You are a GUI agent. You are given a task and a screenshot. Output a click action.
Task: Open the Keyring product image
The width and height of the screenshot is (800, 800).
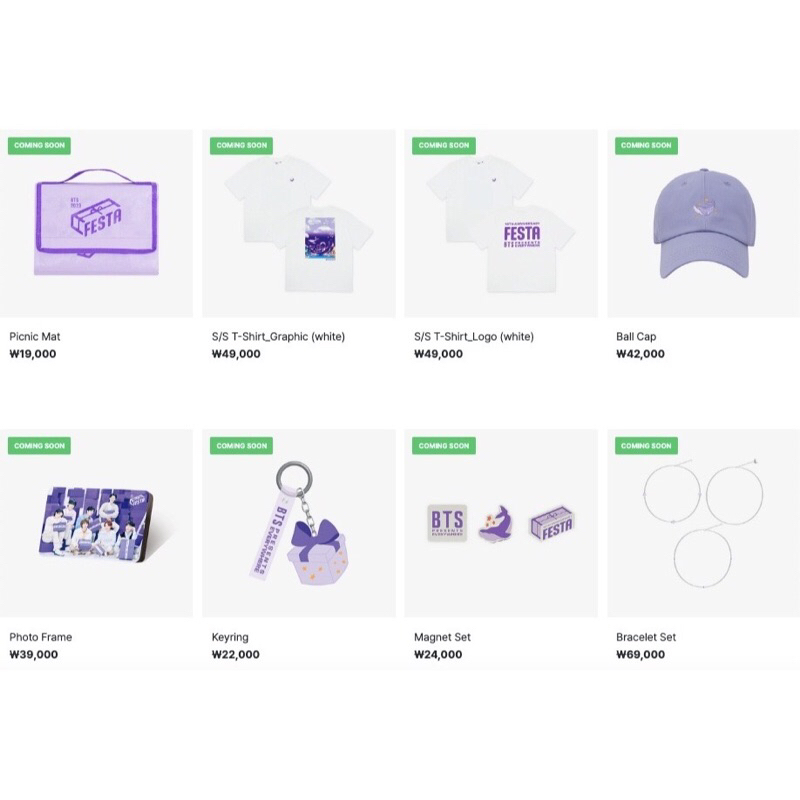299,523
